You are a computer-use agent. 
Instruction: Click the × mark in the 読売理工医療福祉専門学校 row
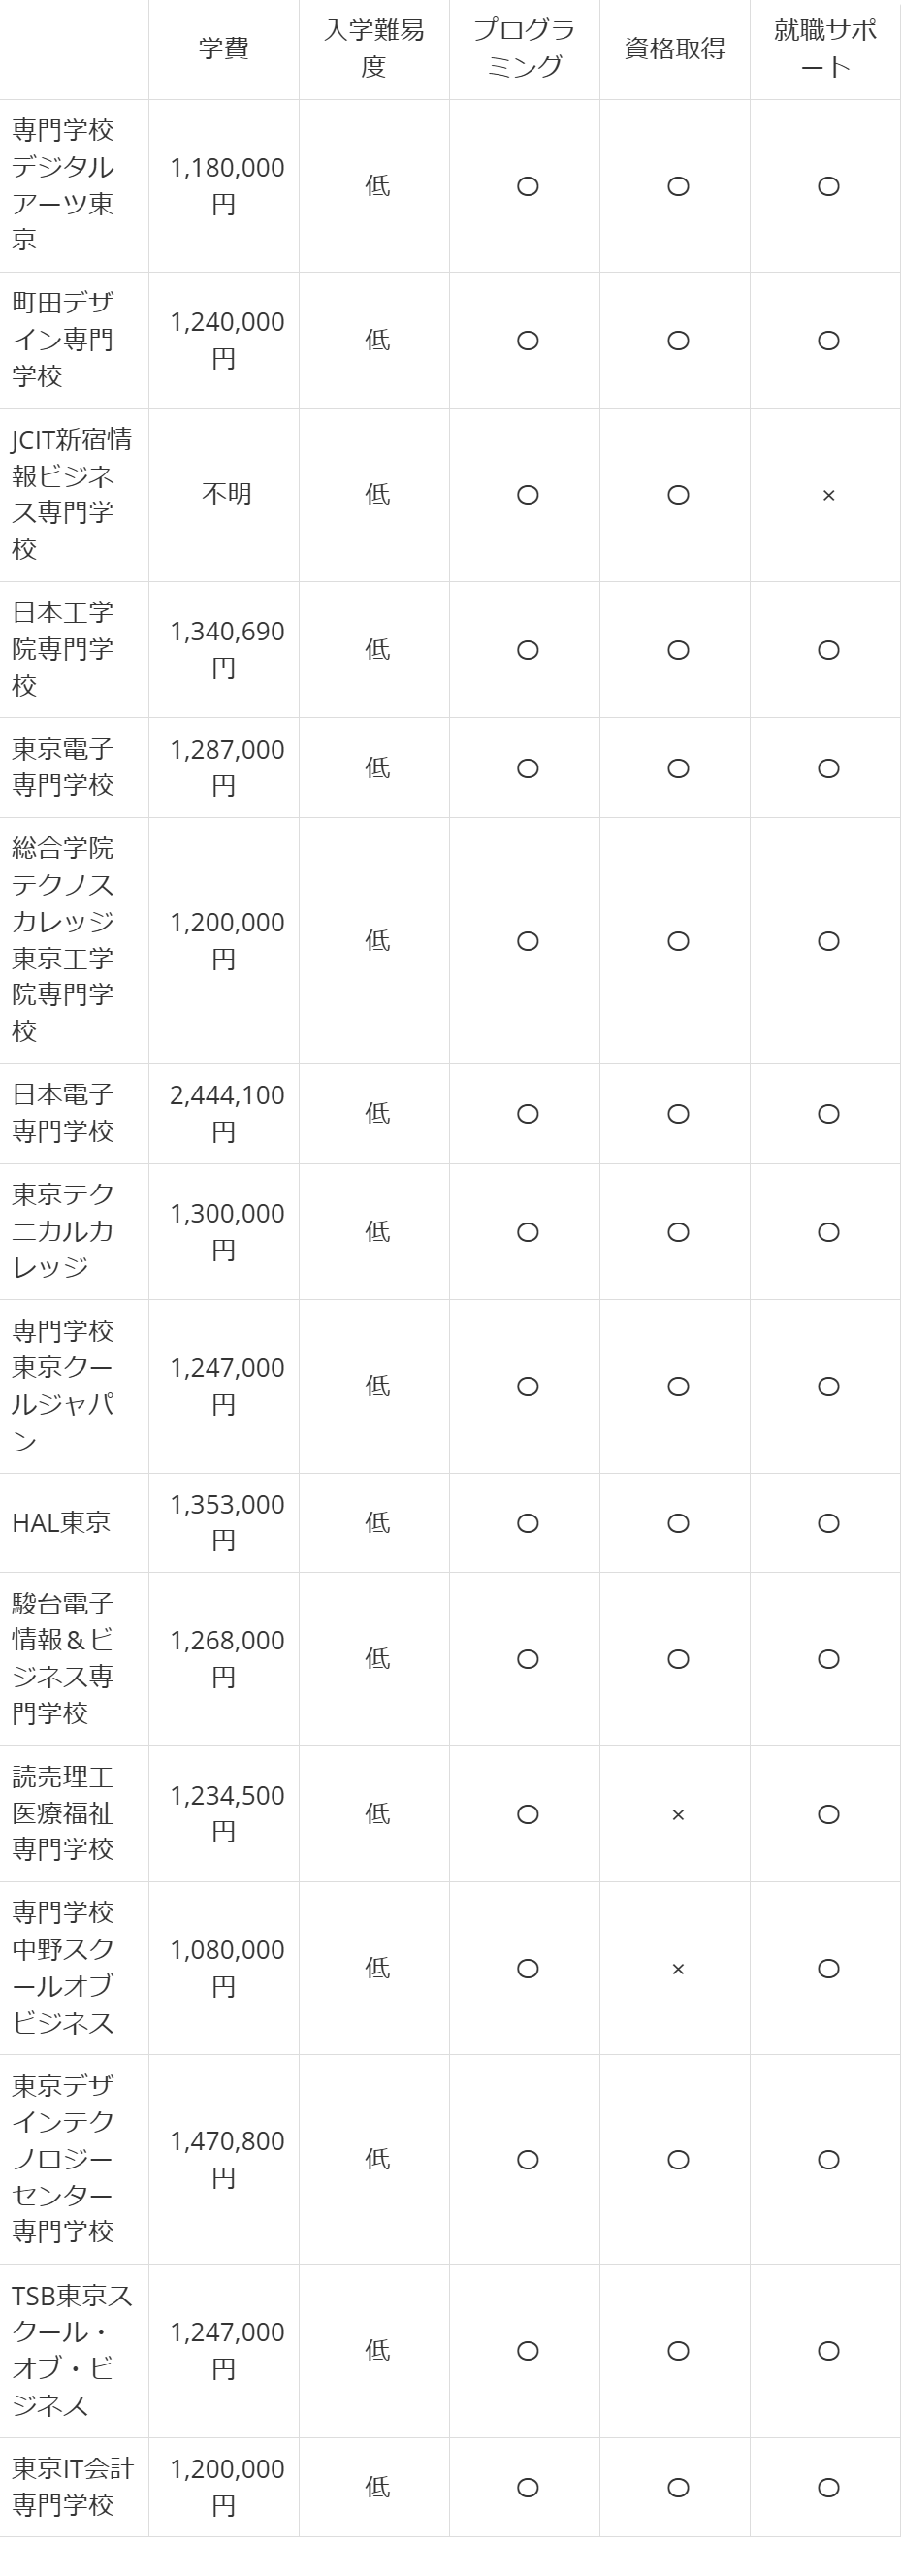pos(678,1815)
